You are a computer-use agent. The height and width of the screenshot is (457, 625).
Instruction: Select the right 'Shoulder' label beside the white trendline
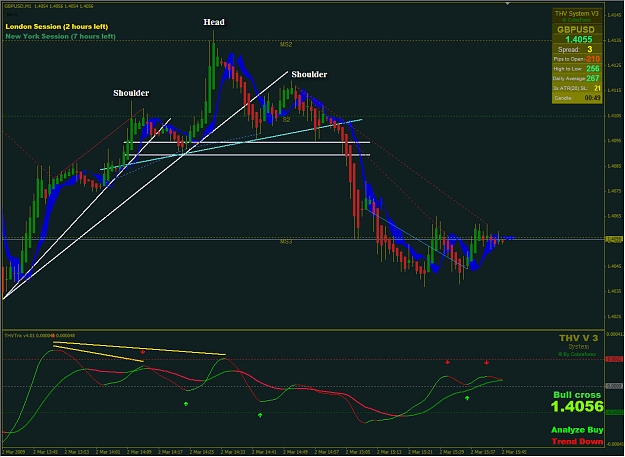point(309,75)
